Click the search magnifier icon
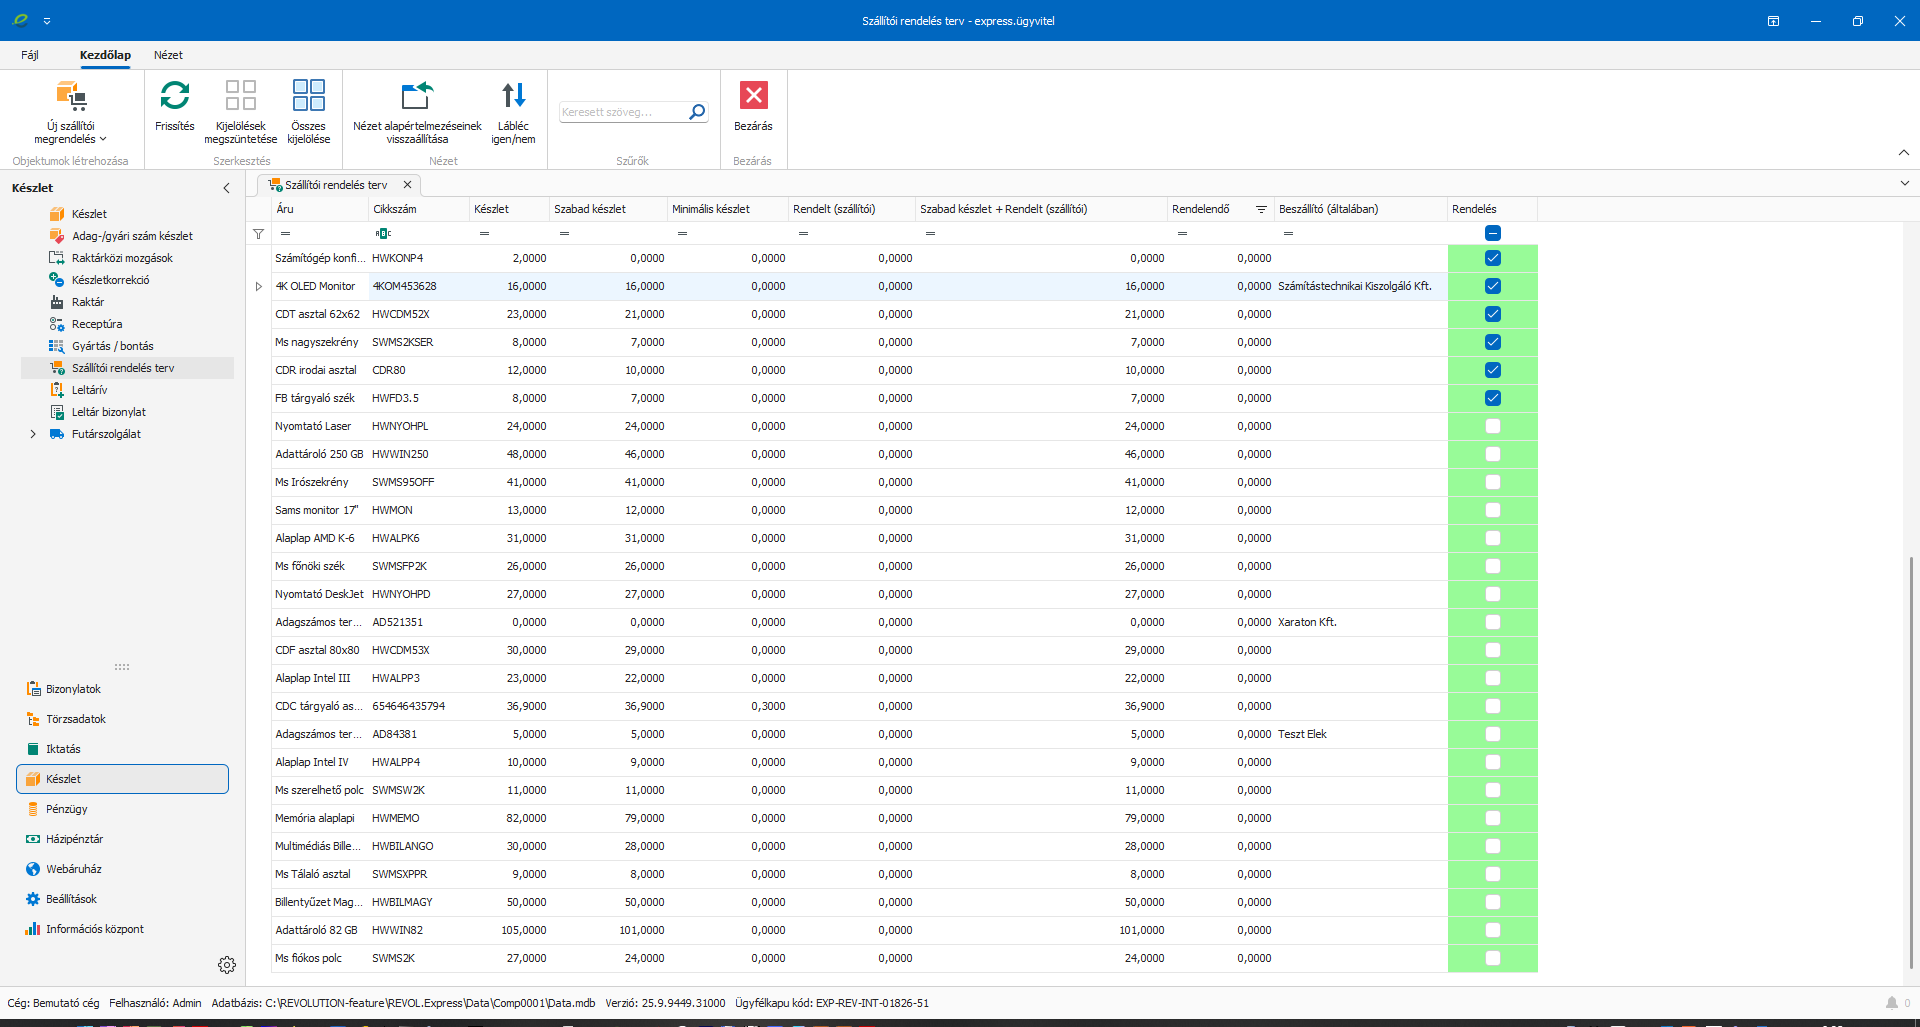 coord(697,112)
